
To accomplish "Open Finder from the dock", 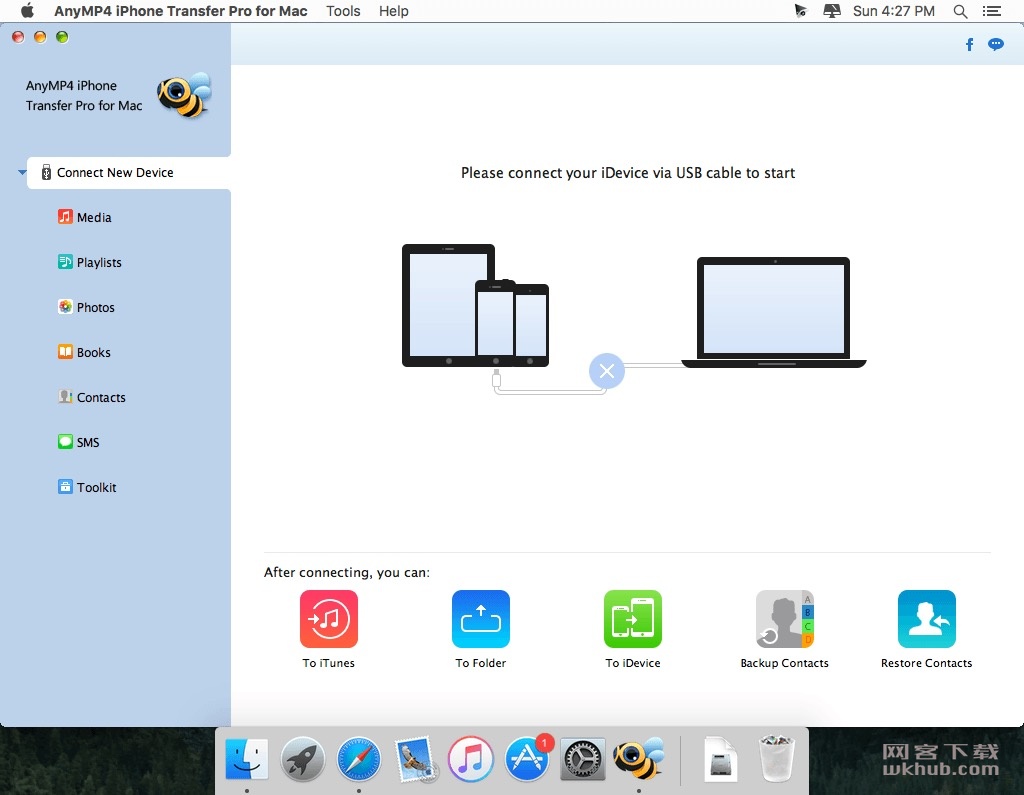I will click(x=246, y=759).
